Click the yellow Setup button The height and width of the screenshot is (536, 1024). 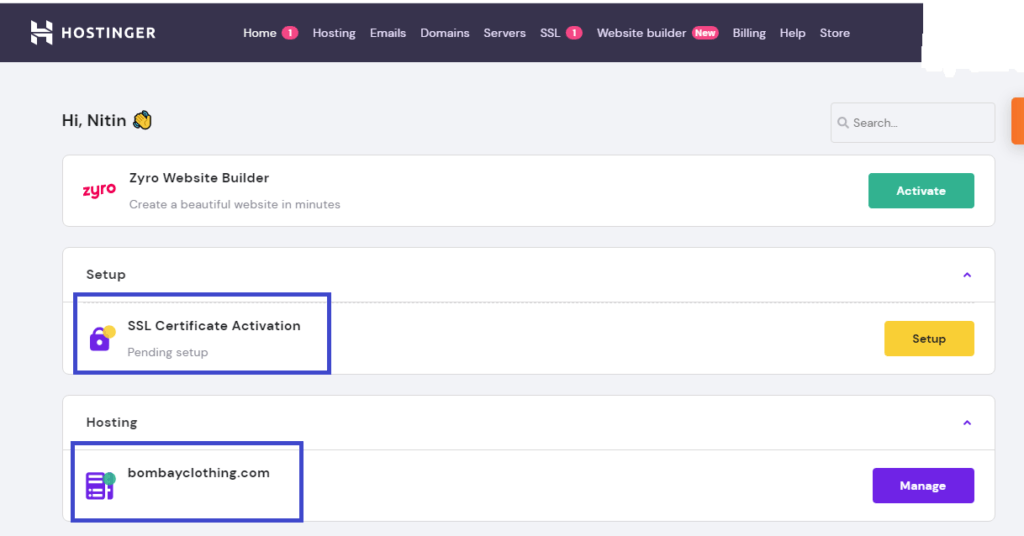pyautogui.click(x=929, y=338)
